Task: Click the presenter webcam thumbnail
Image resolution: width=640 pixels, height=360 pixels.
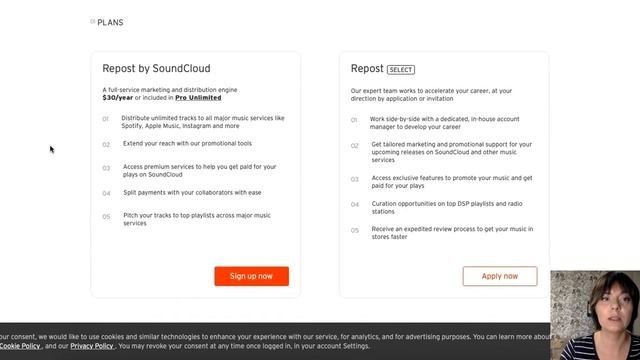Action: click(595, 315)
